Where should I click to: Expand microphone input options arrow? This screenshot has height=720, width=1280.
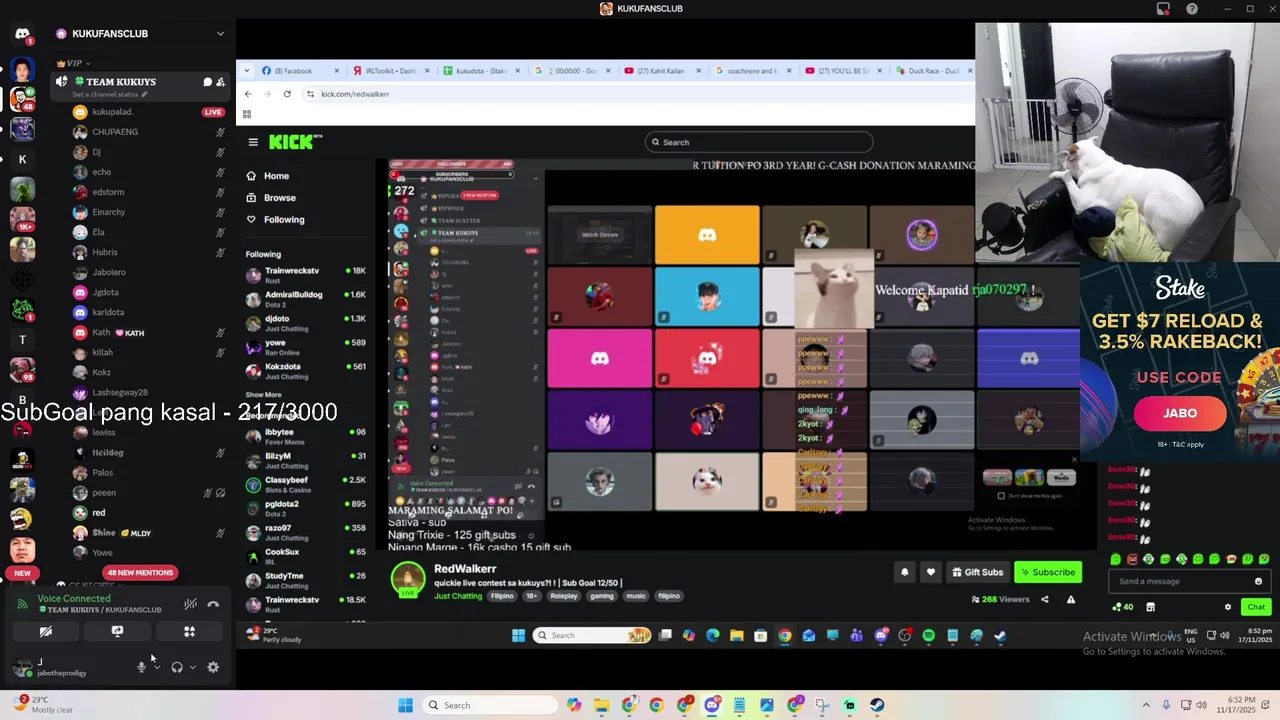(156, 667)
